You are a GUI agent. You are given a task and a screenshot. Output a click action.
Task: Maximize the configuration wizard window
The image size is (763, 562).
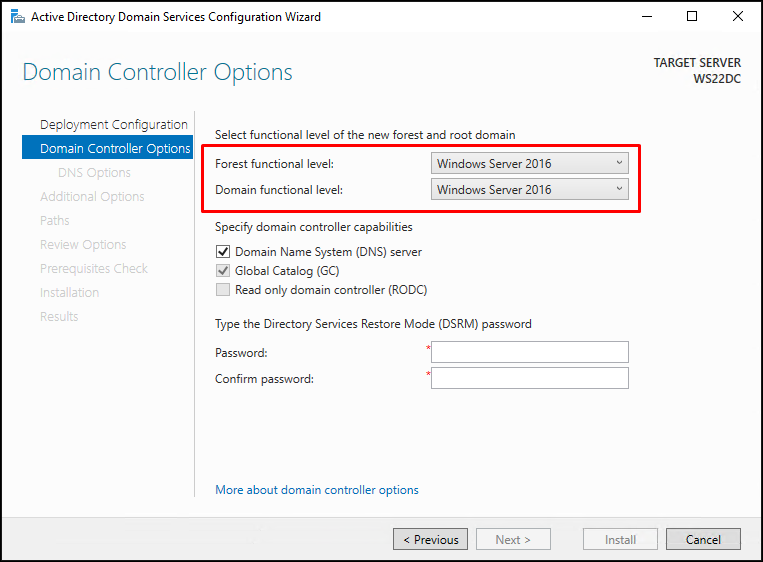click(692, 17)
